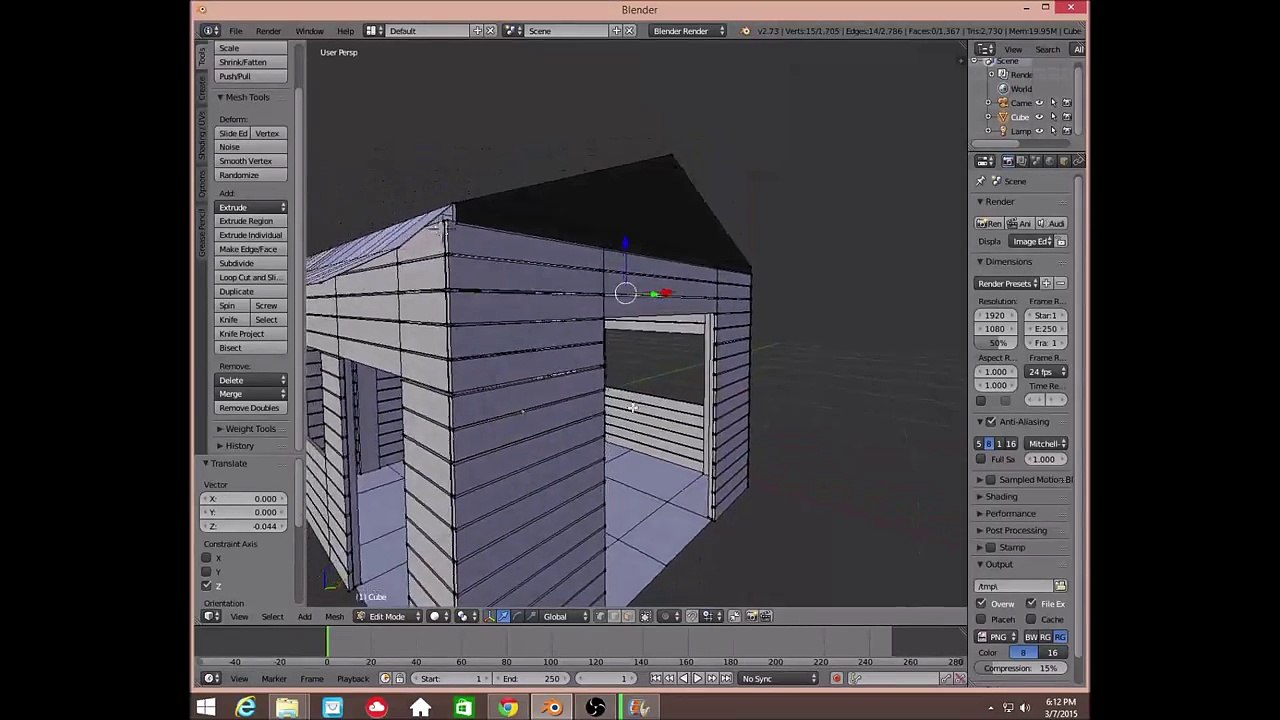1280x720 pixels.
Task: Toggle the Anti-Aliasing checkbox
Action: tap(991, 422)
